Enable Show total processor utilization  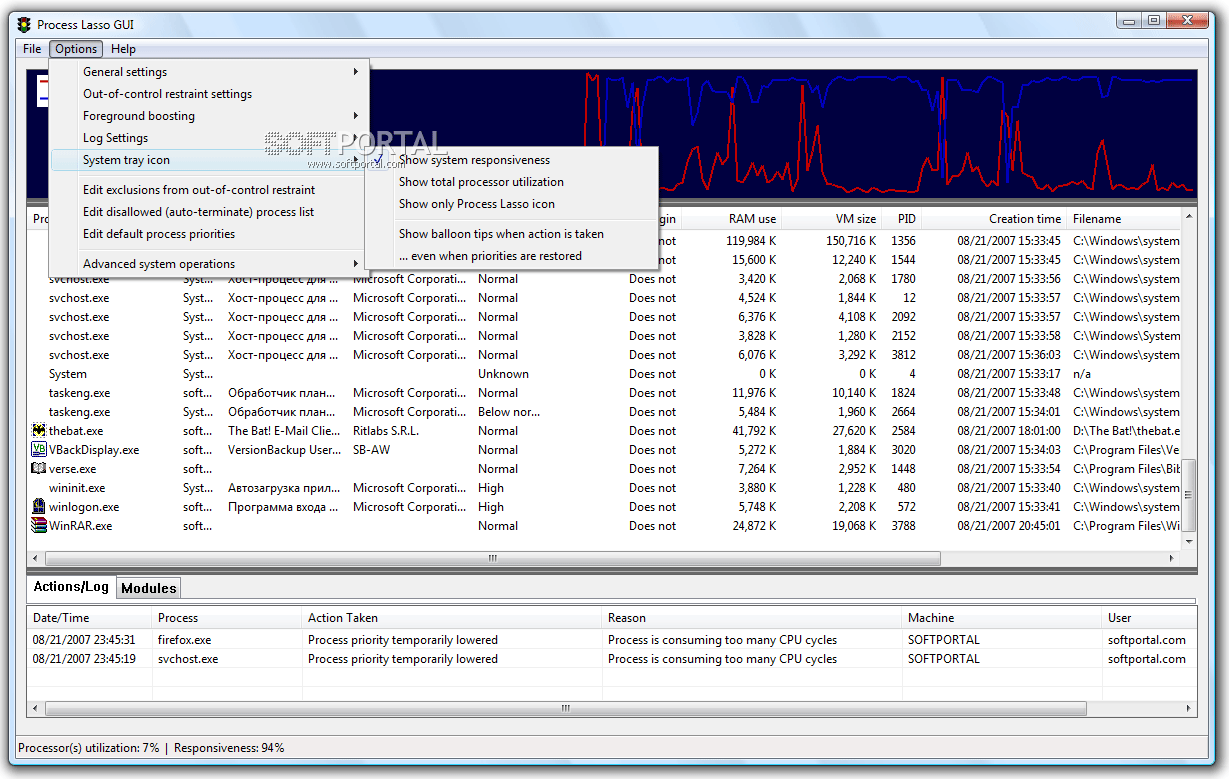coord(481,182)
